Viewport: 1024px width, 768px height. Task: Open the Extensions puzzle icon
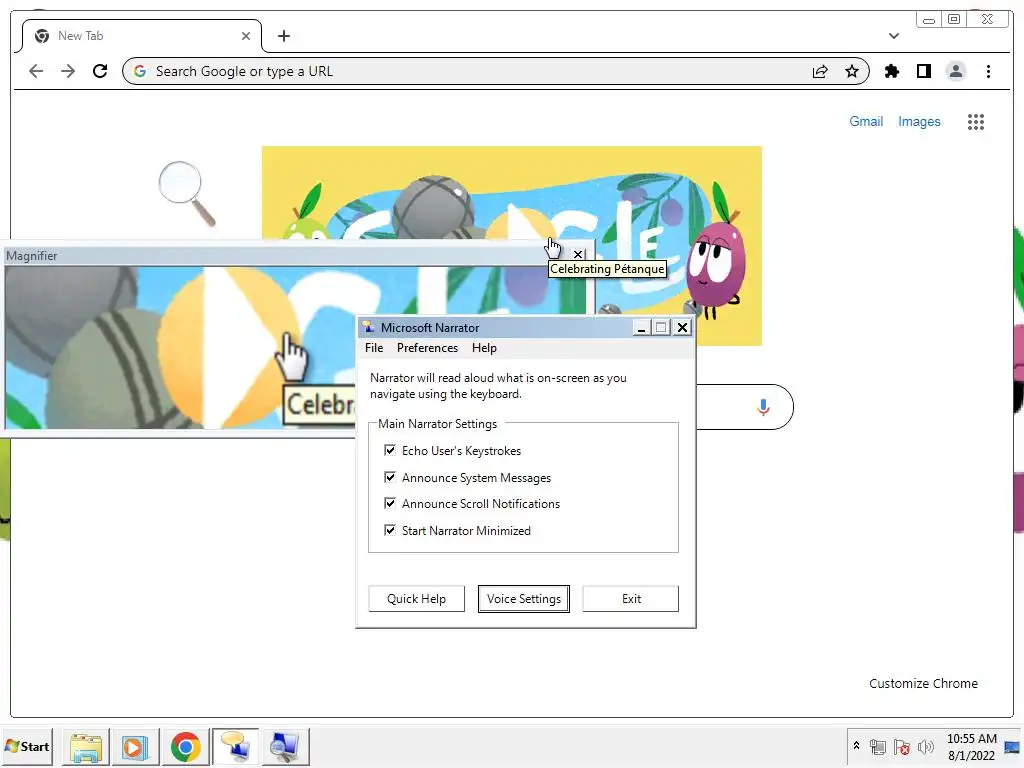pyautogui.click(x=891, y=71)
